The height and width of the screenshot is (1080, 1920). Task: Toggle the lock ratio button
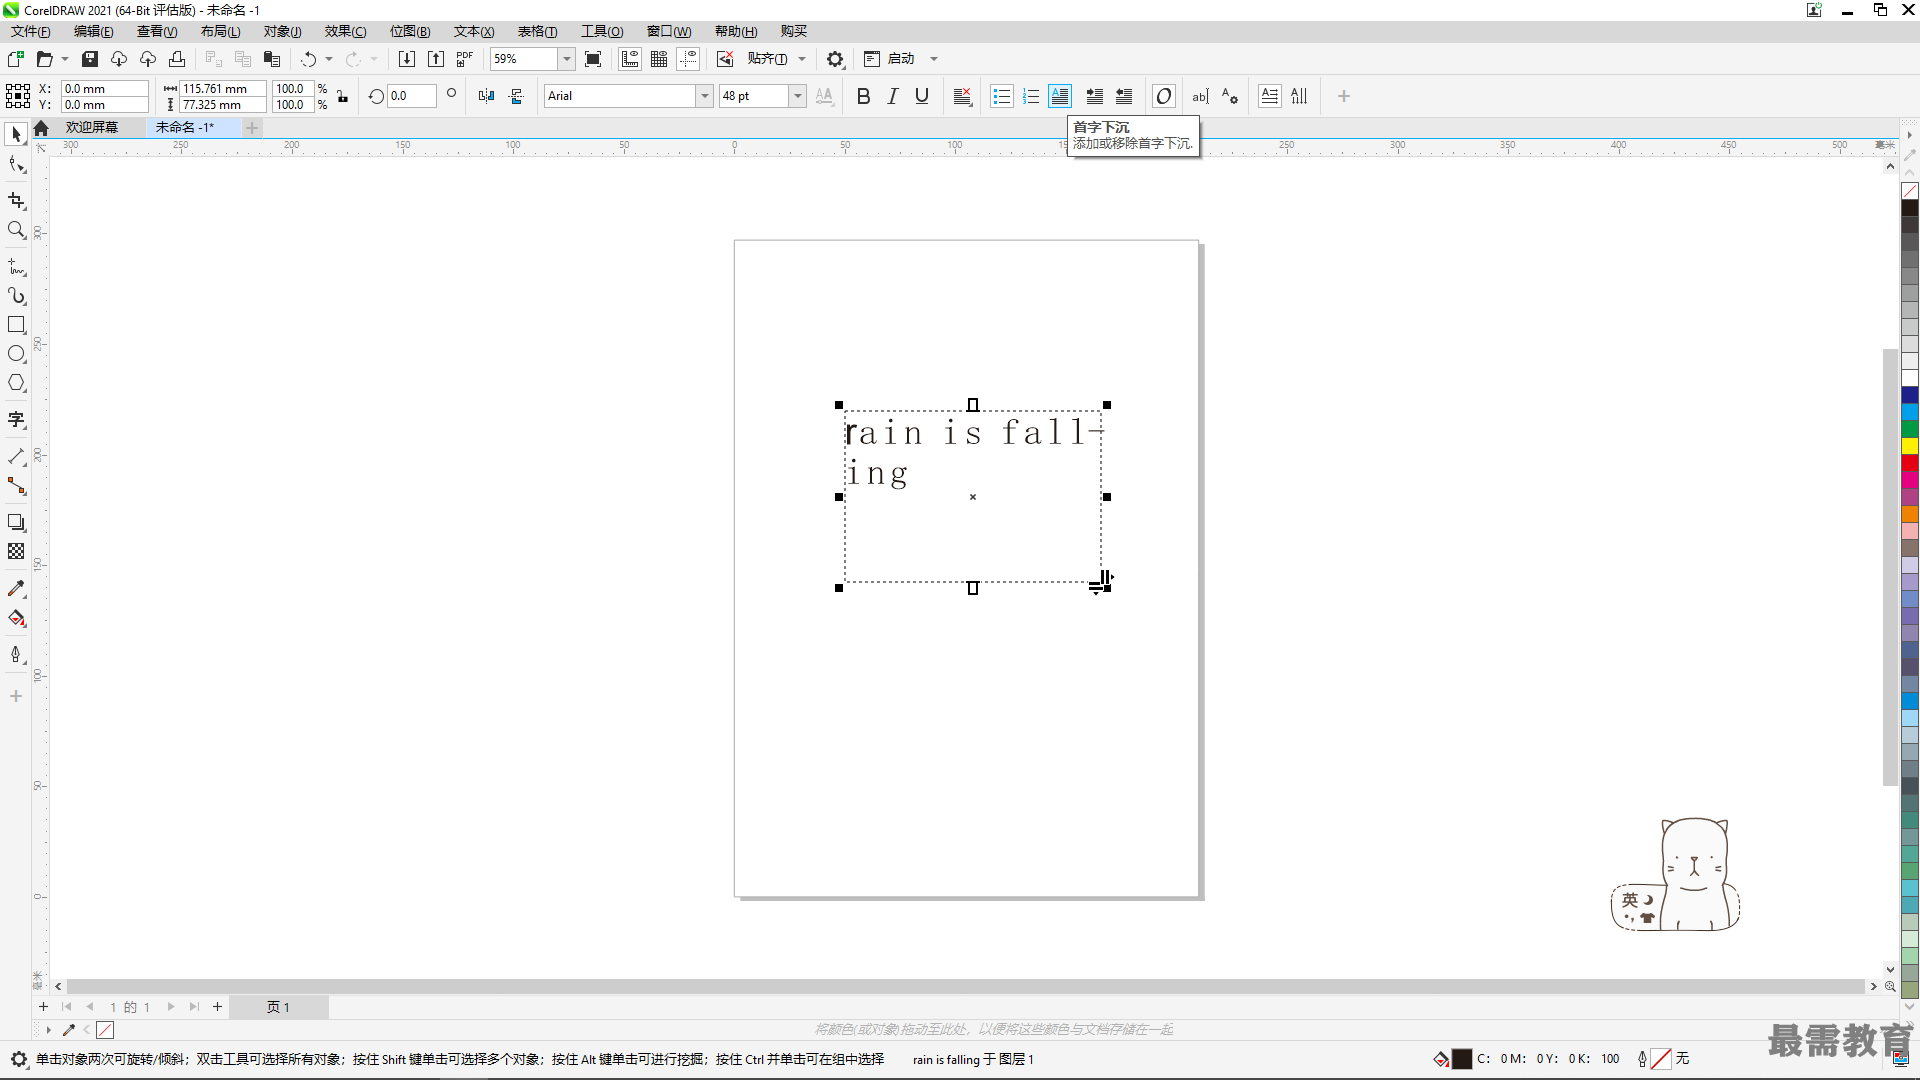point(342,96)
